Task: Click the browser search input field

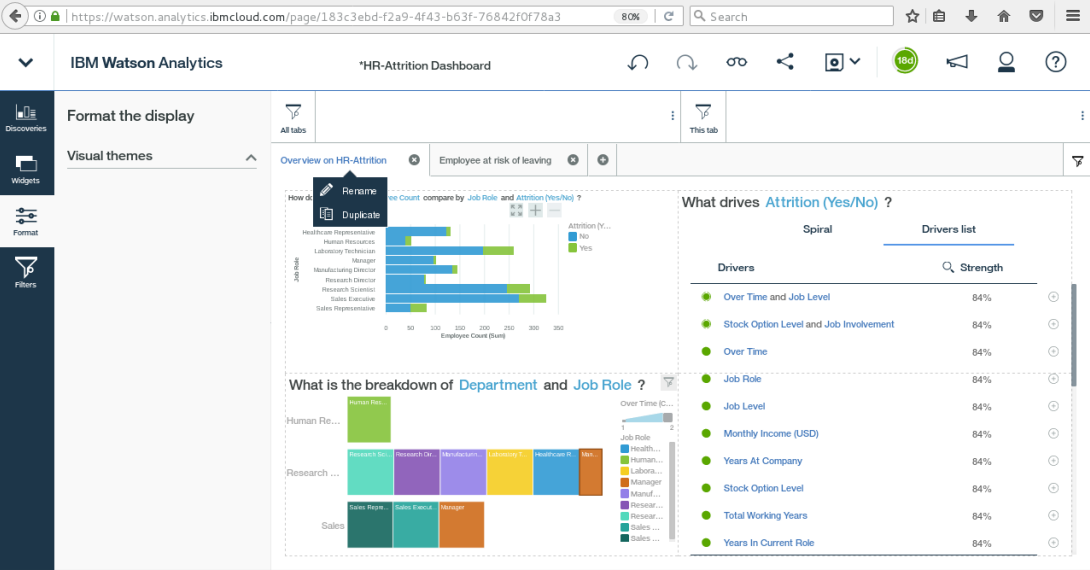Action: [x=792, y=16]
